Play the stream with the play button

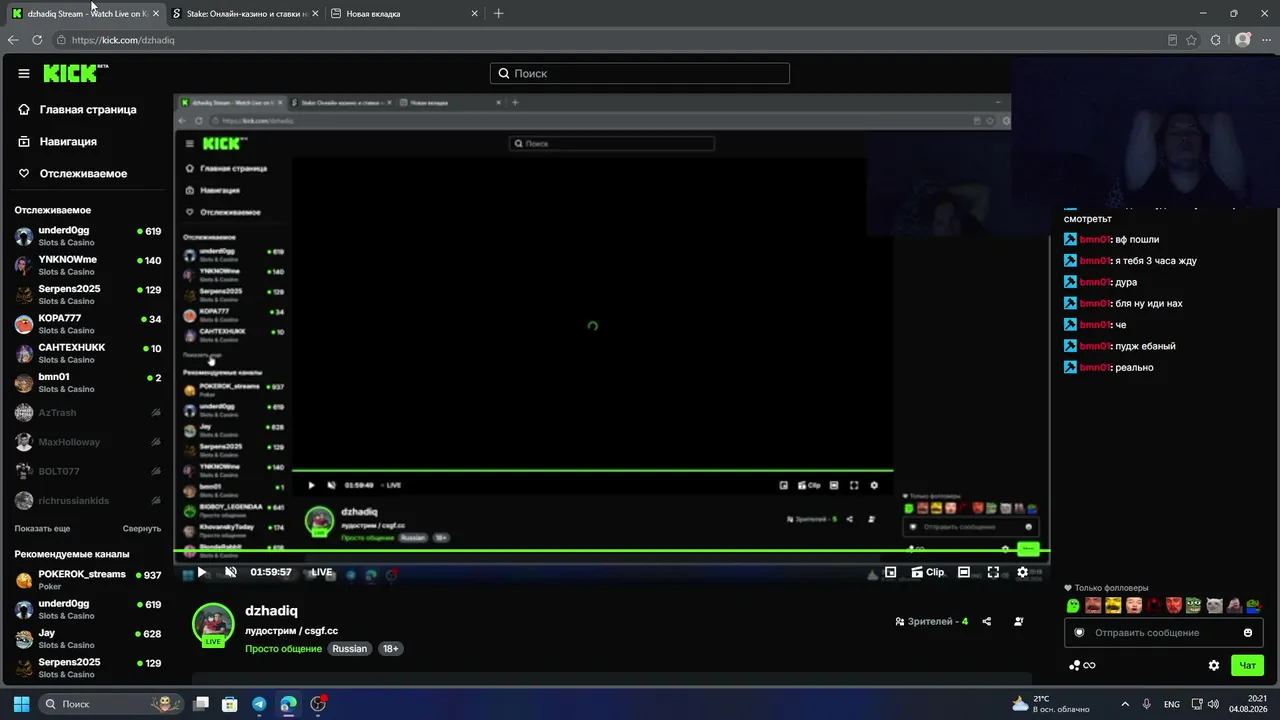pos(201,572)
